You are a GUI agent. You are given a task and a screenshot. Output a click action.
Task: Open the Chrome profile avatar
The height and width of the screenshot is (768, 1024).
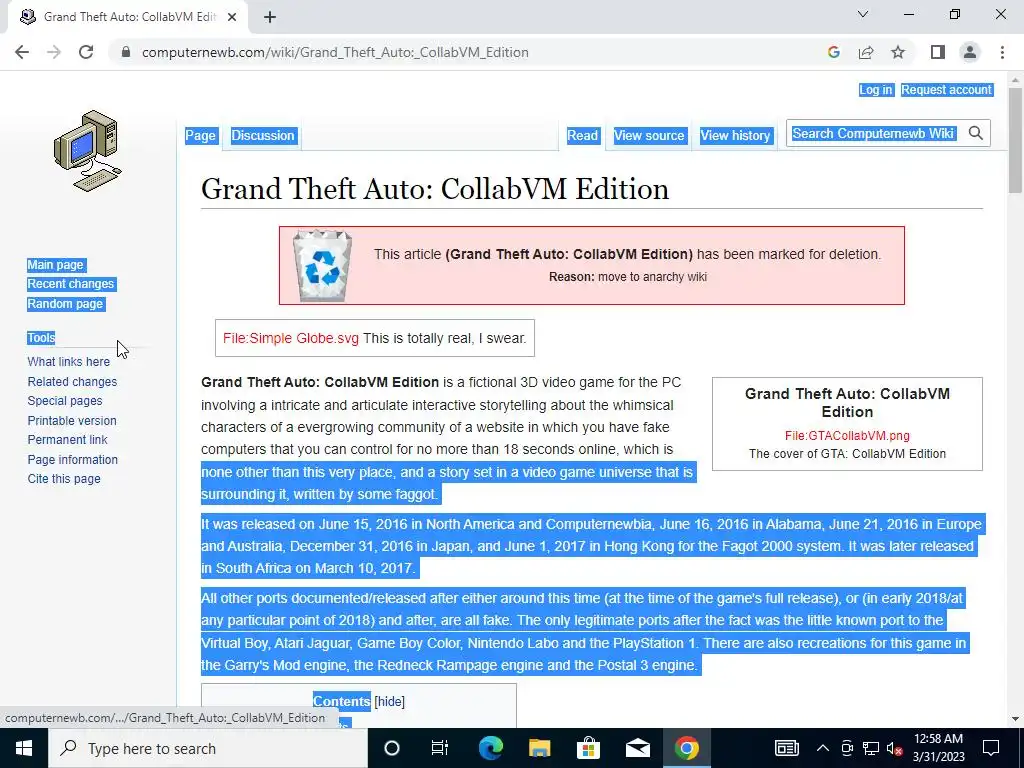pyautogui.click(x=970, y=52)
